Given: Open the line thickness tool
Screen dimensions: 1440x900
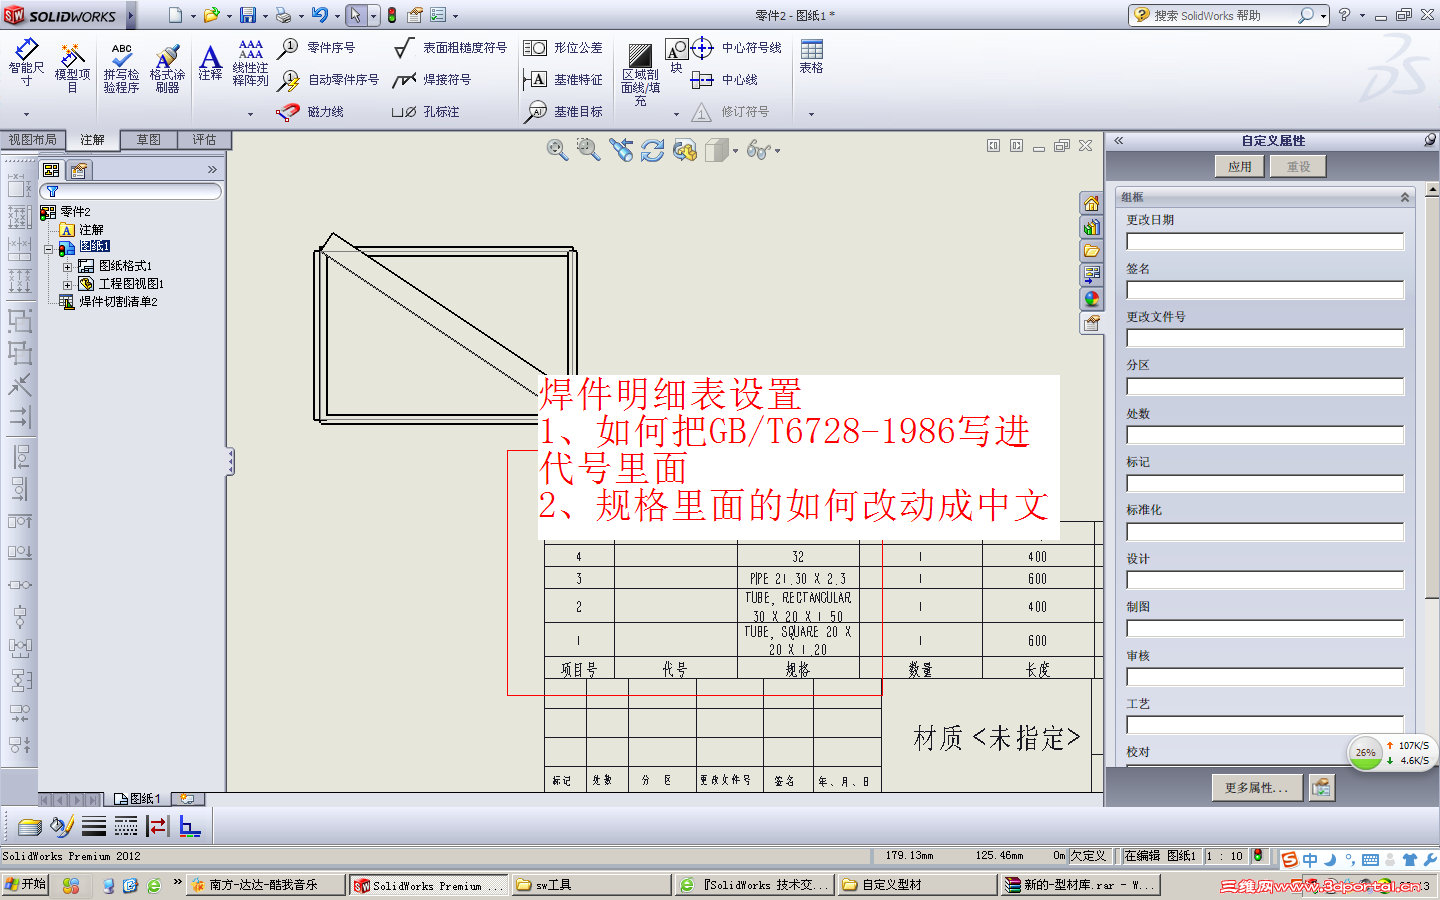Looking at the screenshot, I should coord(94,826).
